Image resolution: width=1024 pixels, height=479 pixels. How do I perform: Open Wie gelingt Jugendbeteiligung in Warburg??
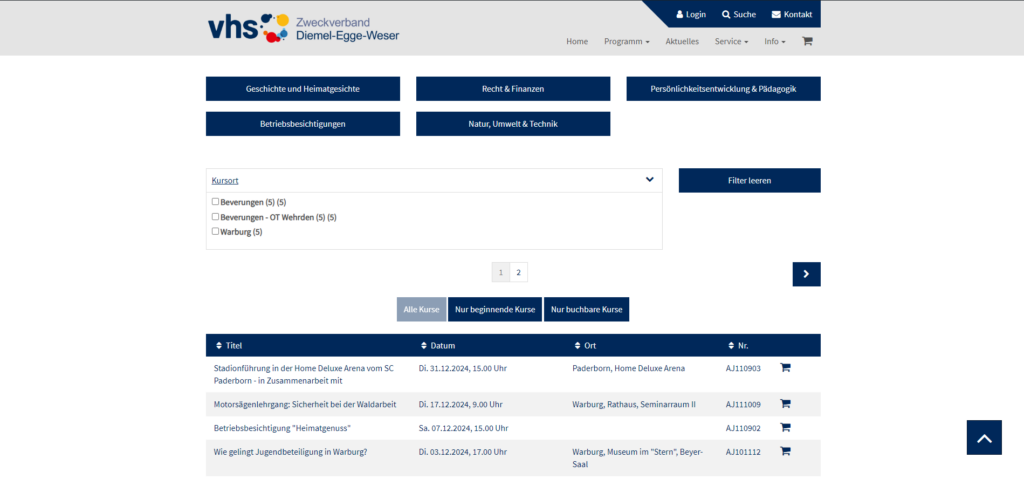pyautogui.click(x=290, y=451)
